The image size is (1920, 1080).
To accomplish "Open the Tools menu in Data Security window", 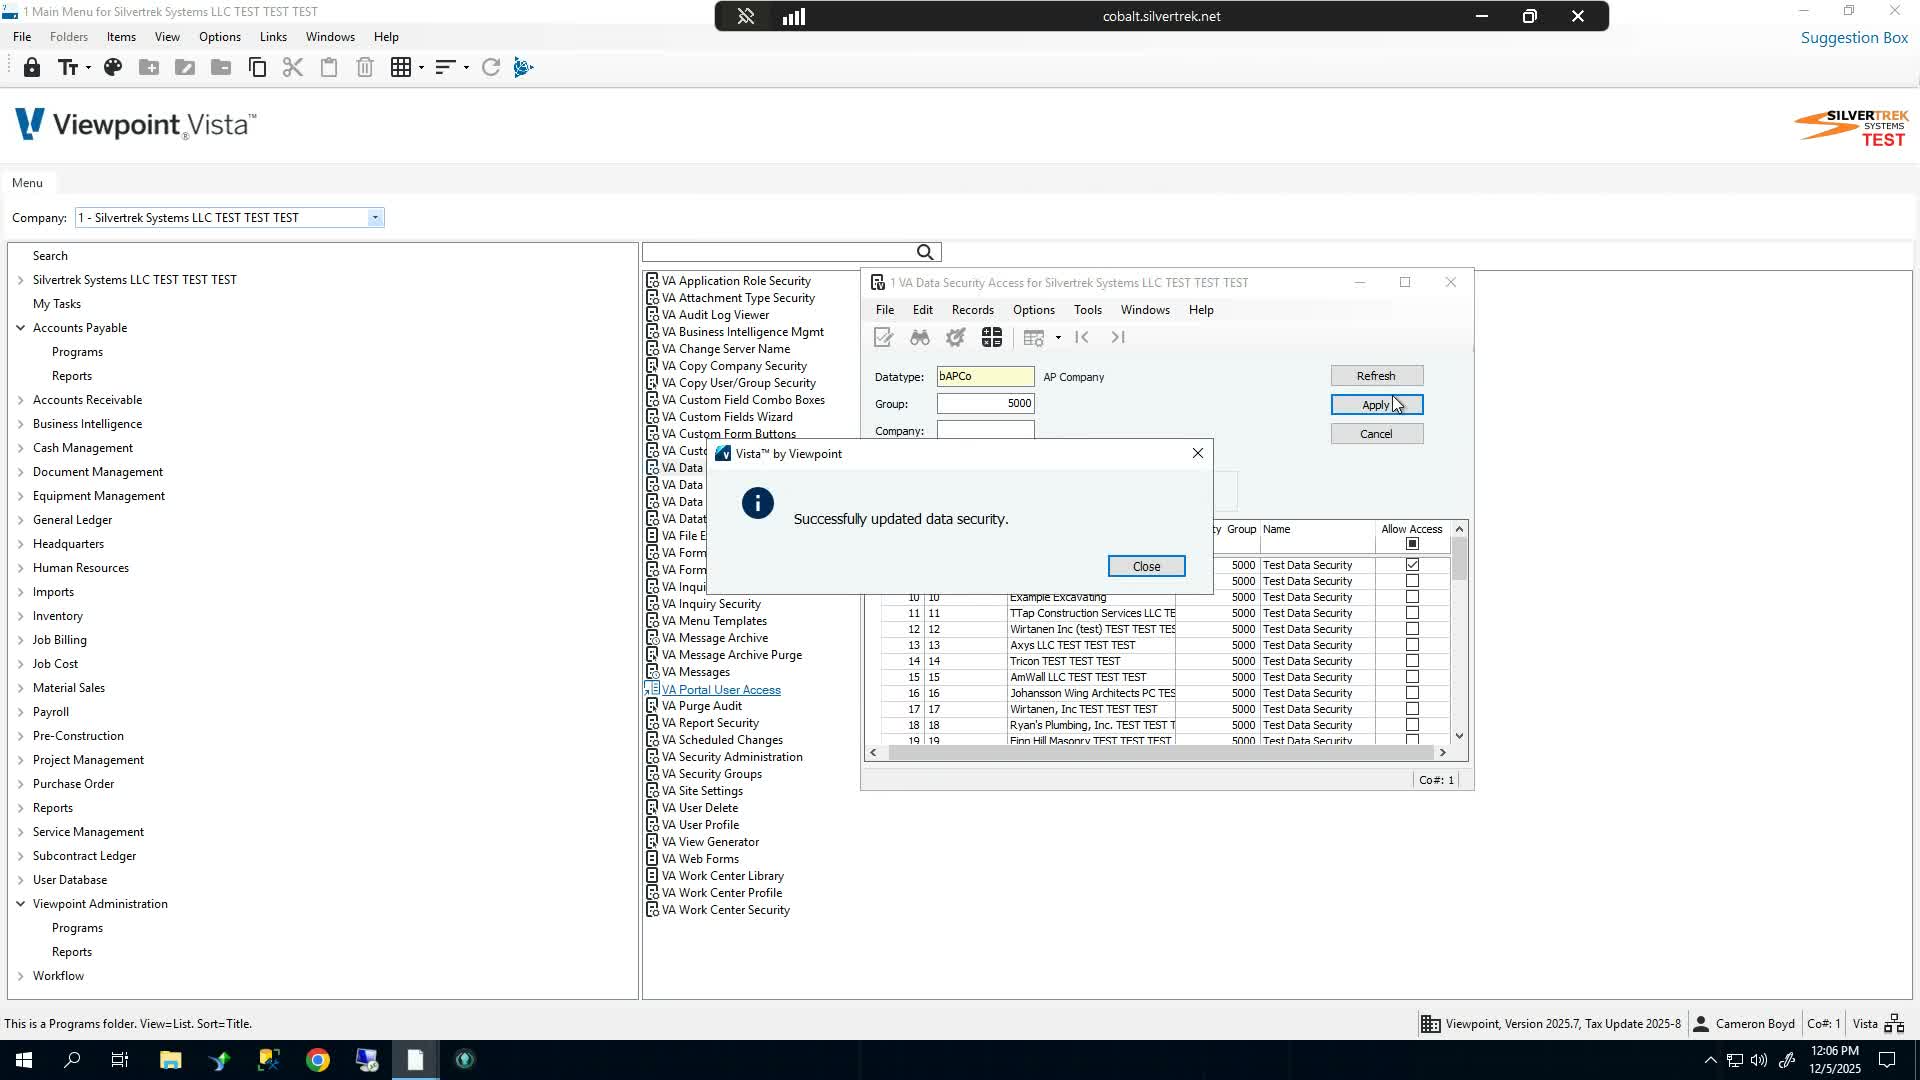I will pos(1088,310).
